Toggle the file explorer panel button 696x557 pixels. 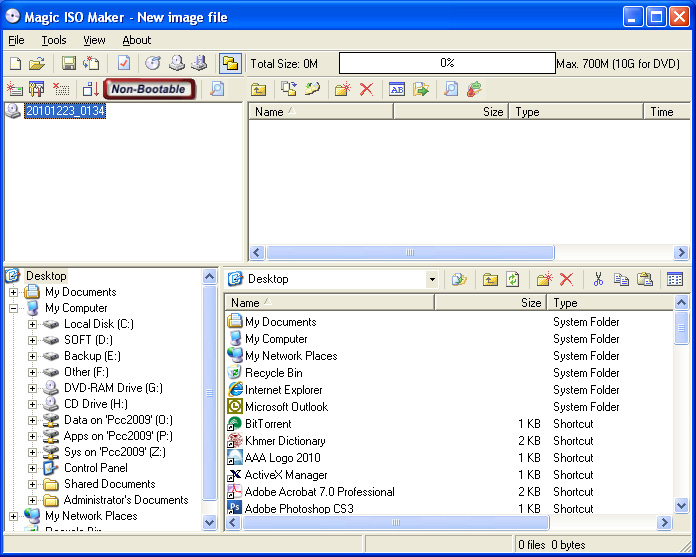coord(230,63)
